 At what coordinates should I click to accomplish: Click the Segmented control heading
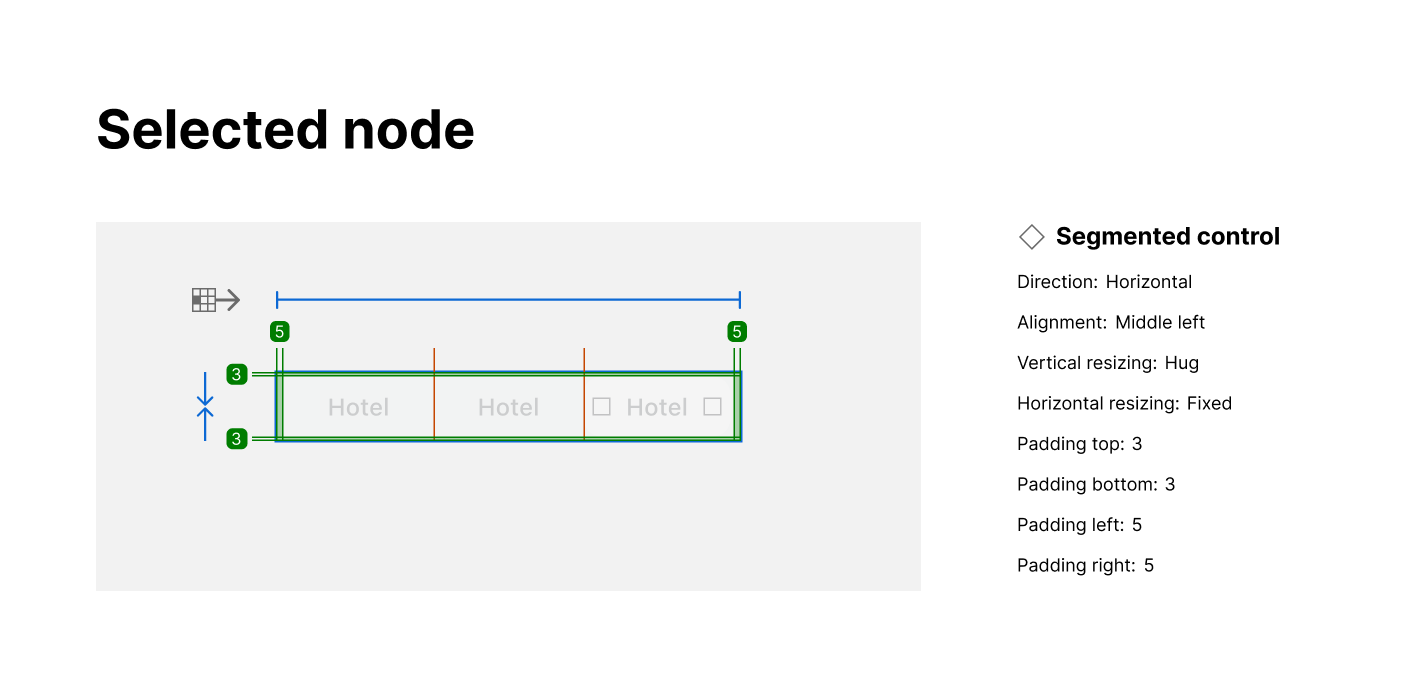click(1167, 237)
